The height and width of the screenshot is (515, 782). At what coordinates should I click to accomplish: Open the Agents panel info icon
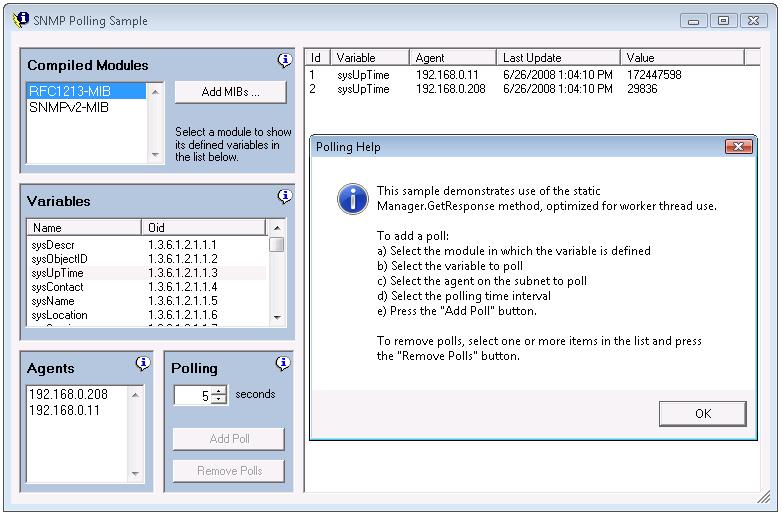pyautogui.click(x=143, y=363)
